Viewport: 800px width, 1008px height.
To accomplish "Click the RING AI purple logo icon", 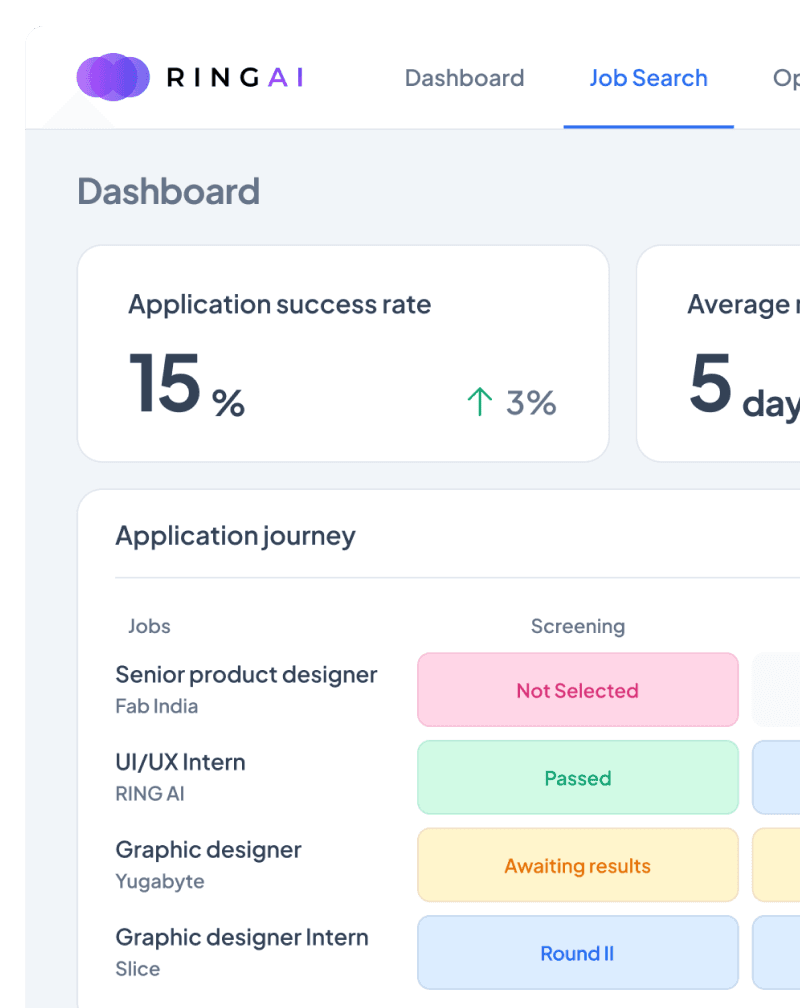I will pyautogui.click(x=113, y=77).
